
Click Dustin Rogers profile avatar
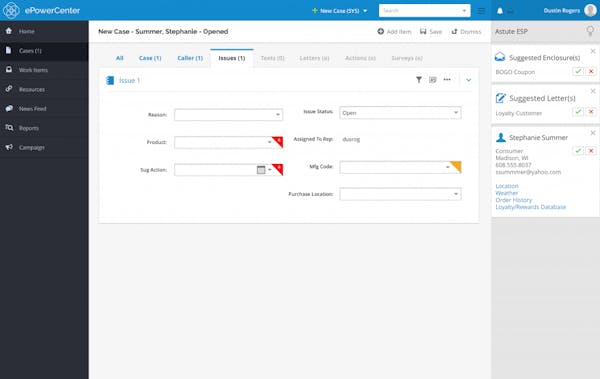pyautogui.click(x=590, y=10)
